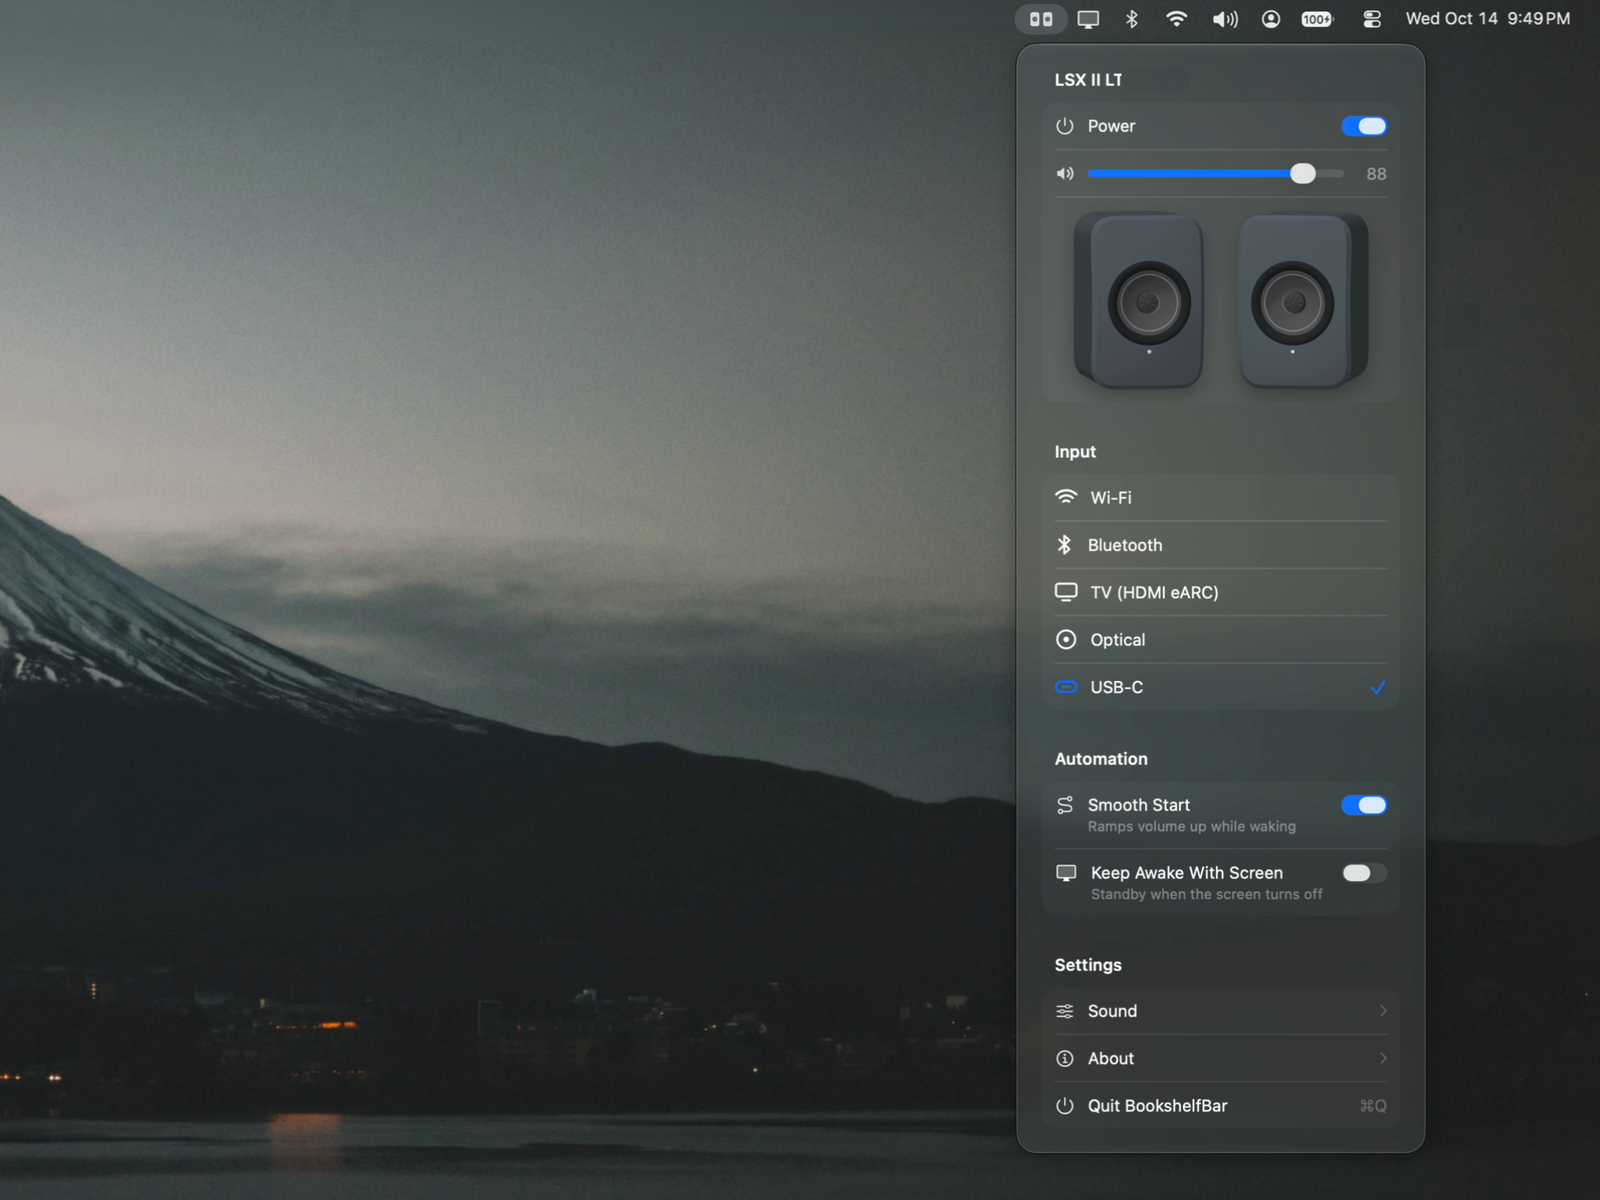Click the sound volume menu bar icon
1600x1200 pixels.
pyautogui.click(x=1225, y=19)
